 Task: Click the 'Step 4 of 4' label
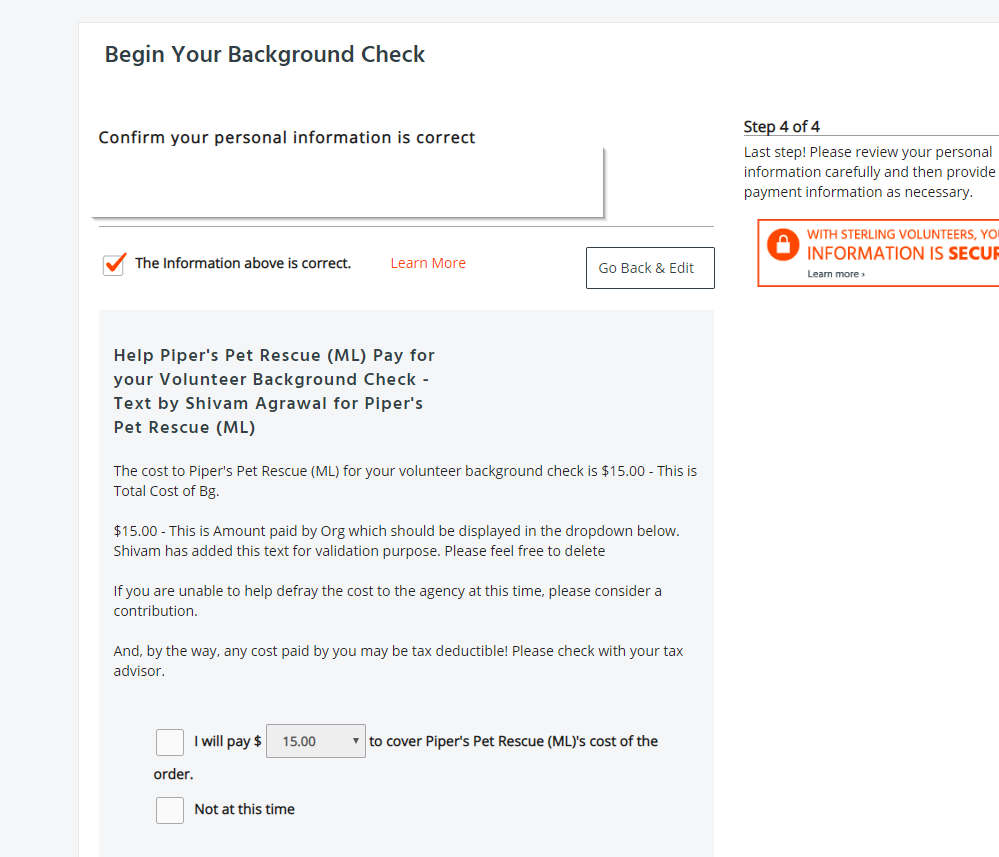(782, 127)
